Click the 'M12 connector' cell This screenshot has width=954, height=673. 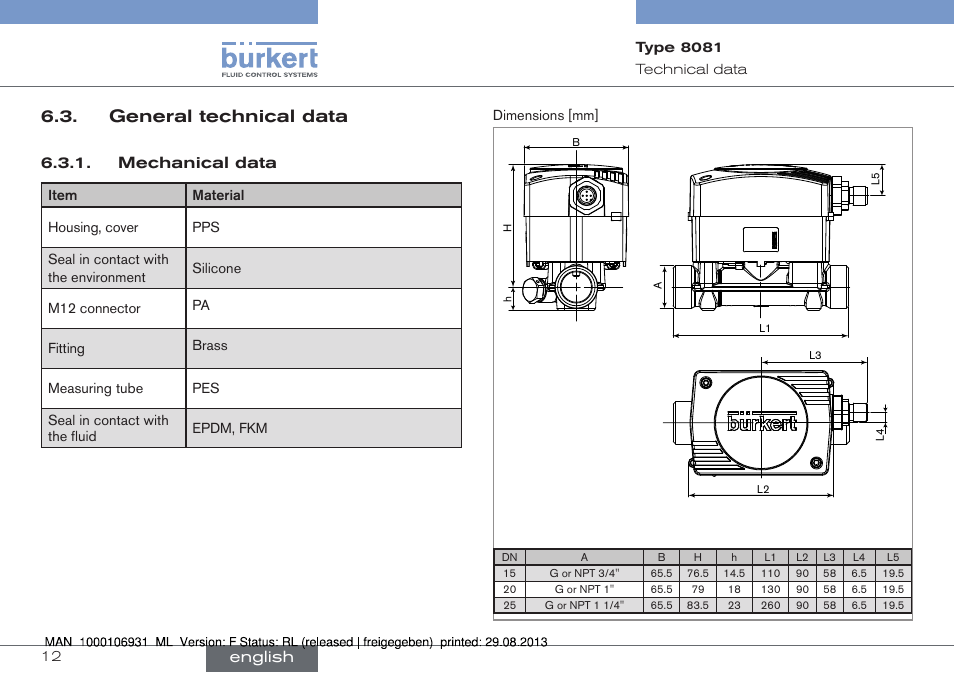pos(113,309)
